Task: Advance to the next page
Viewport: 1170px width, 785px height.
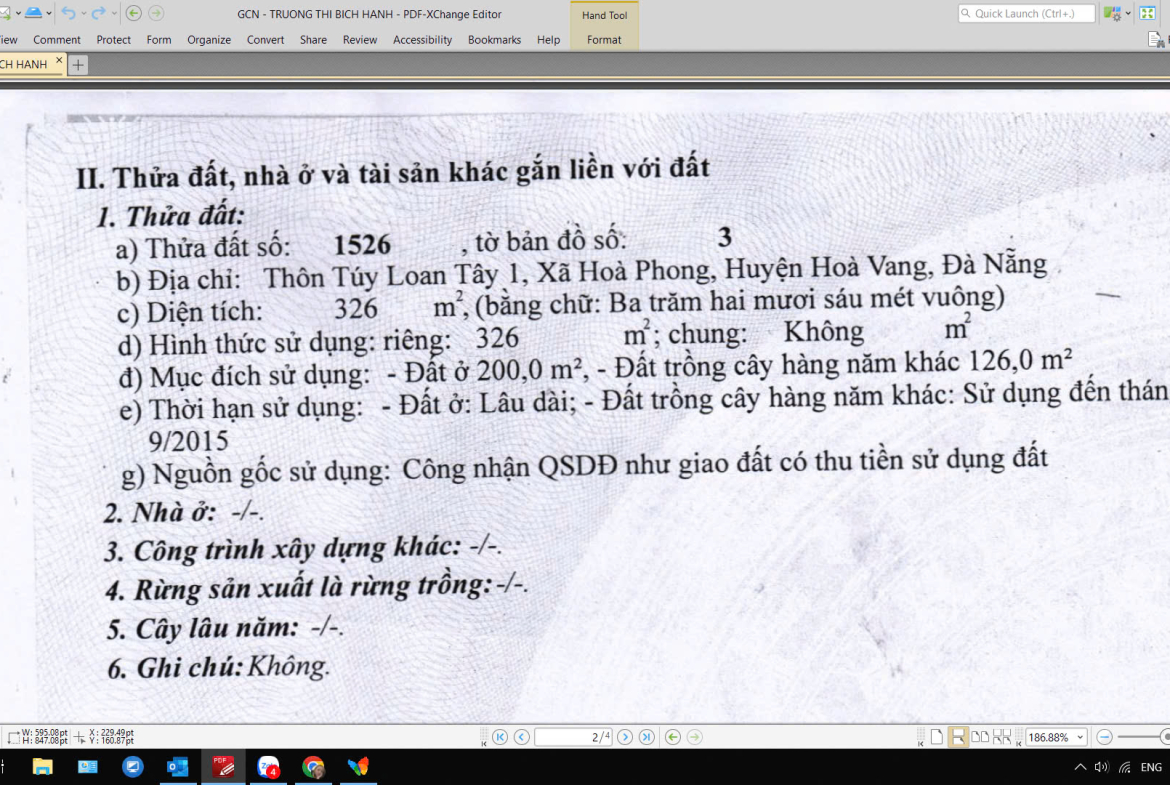Action: click(x=625, y=737)
